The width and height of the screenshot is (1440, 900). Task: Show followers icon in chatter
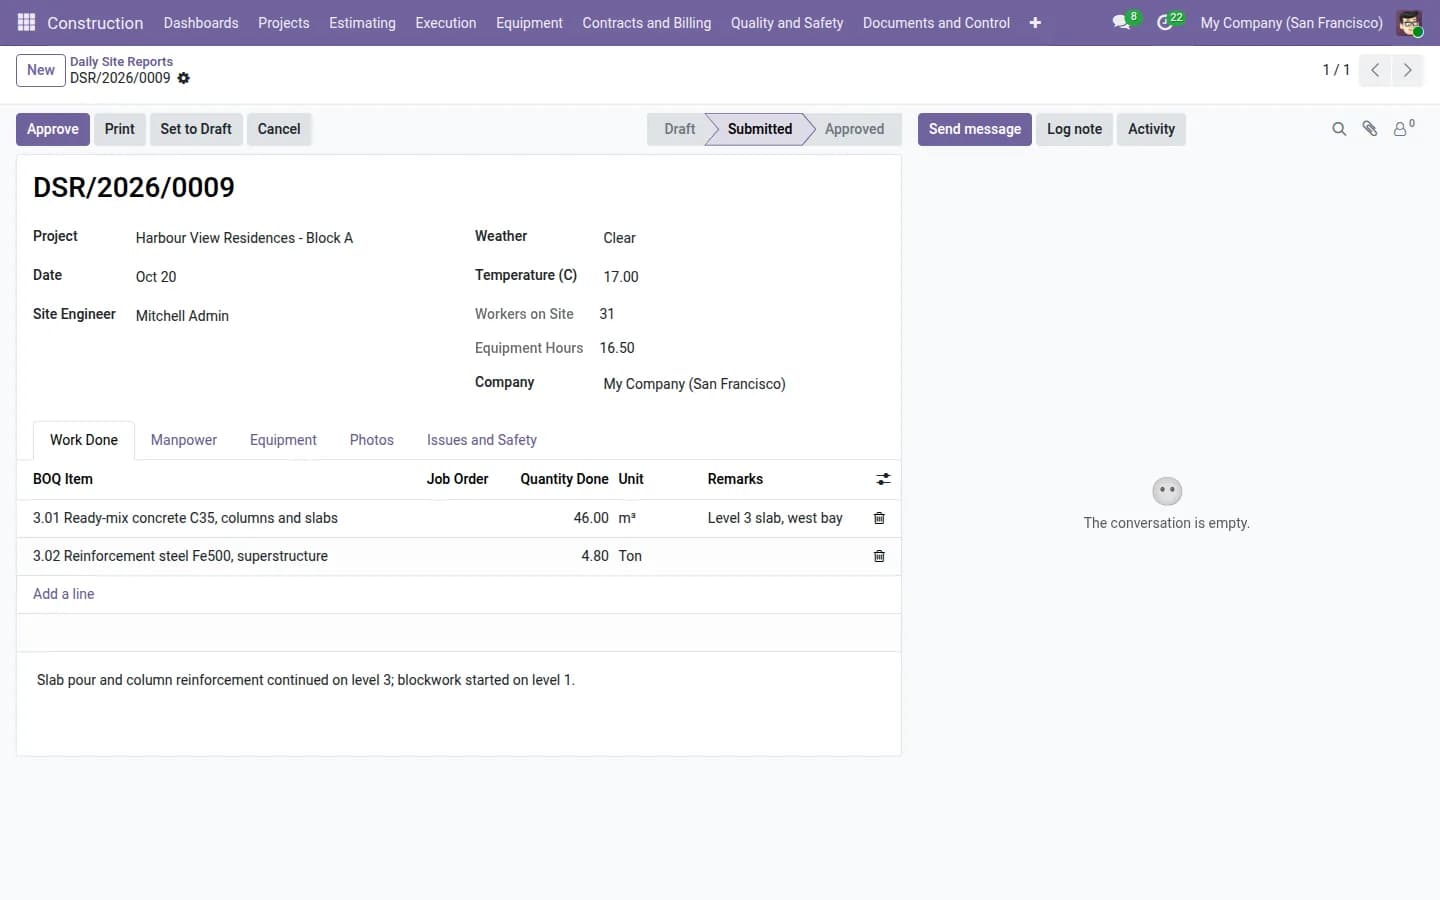[x=1403, y=129]
